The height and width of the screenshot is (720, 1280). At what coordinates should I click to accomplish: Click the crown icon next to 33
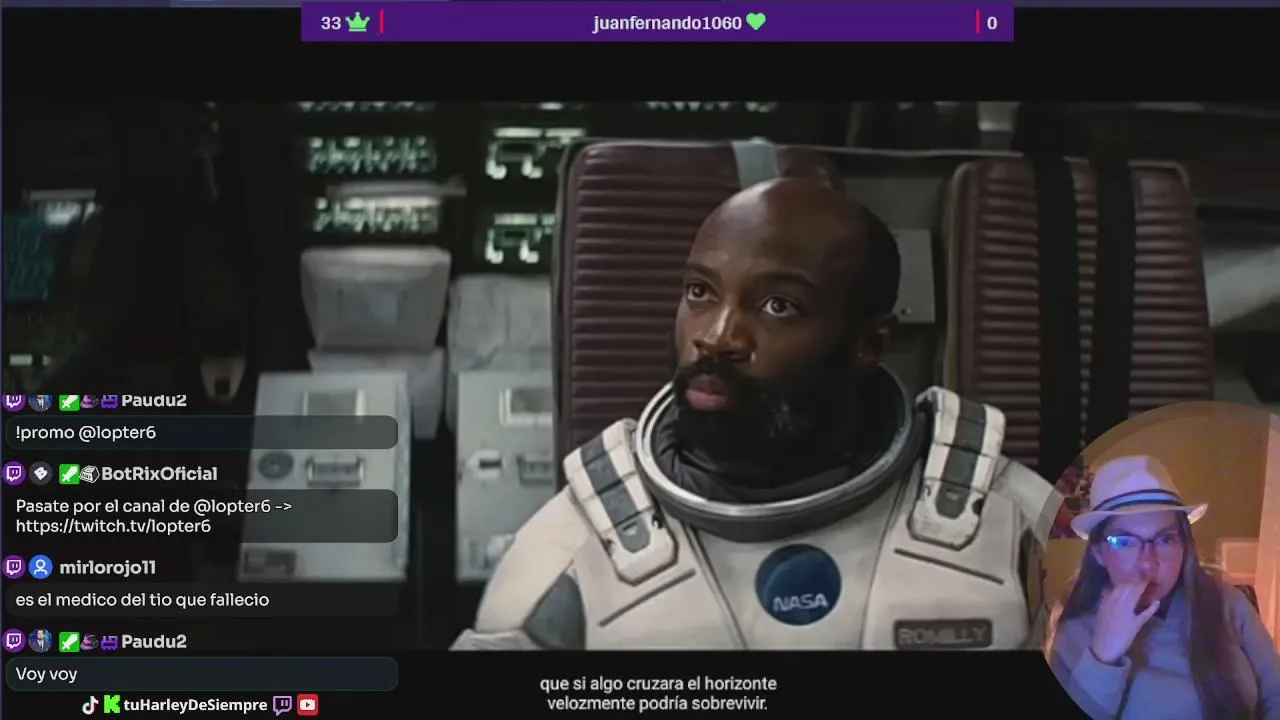pos(358,22)
